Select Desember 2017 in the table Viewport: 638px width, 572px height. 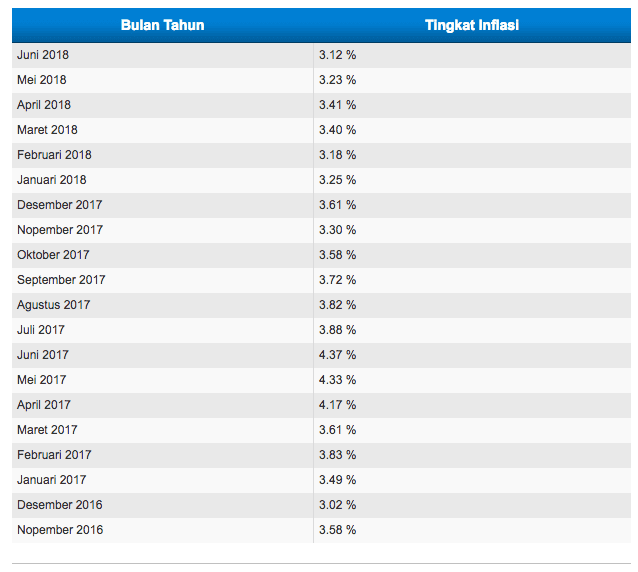point(60,205)
